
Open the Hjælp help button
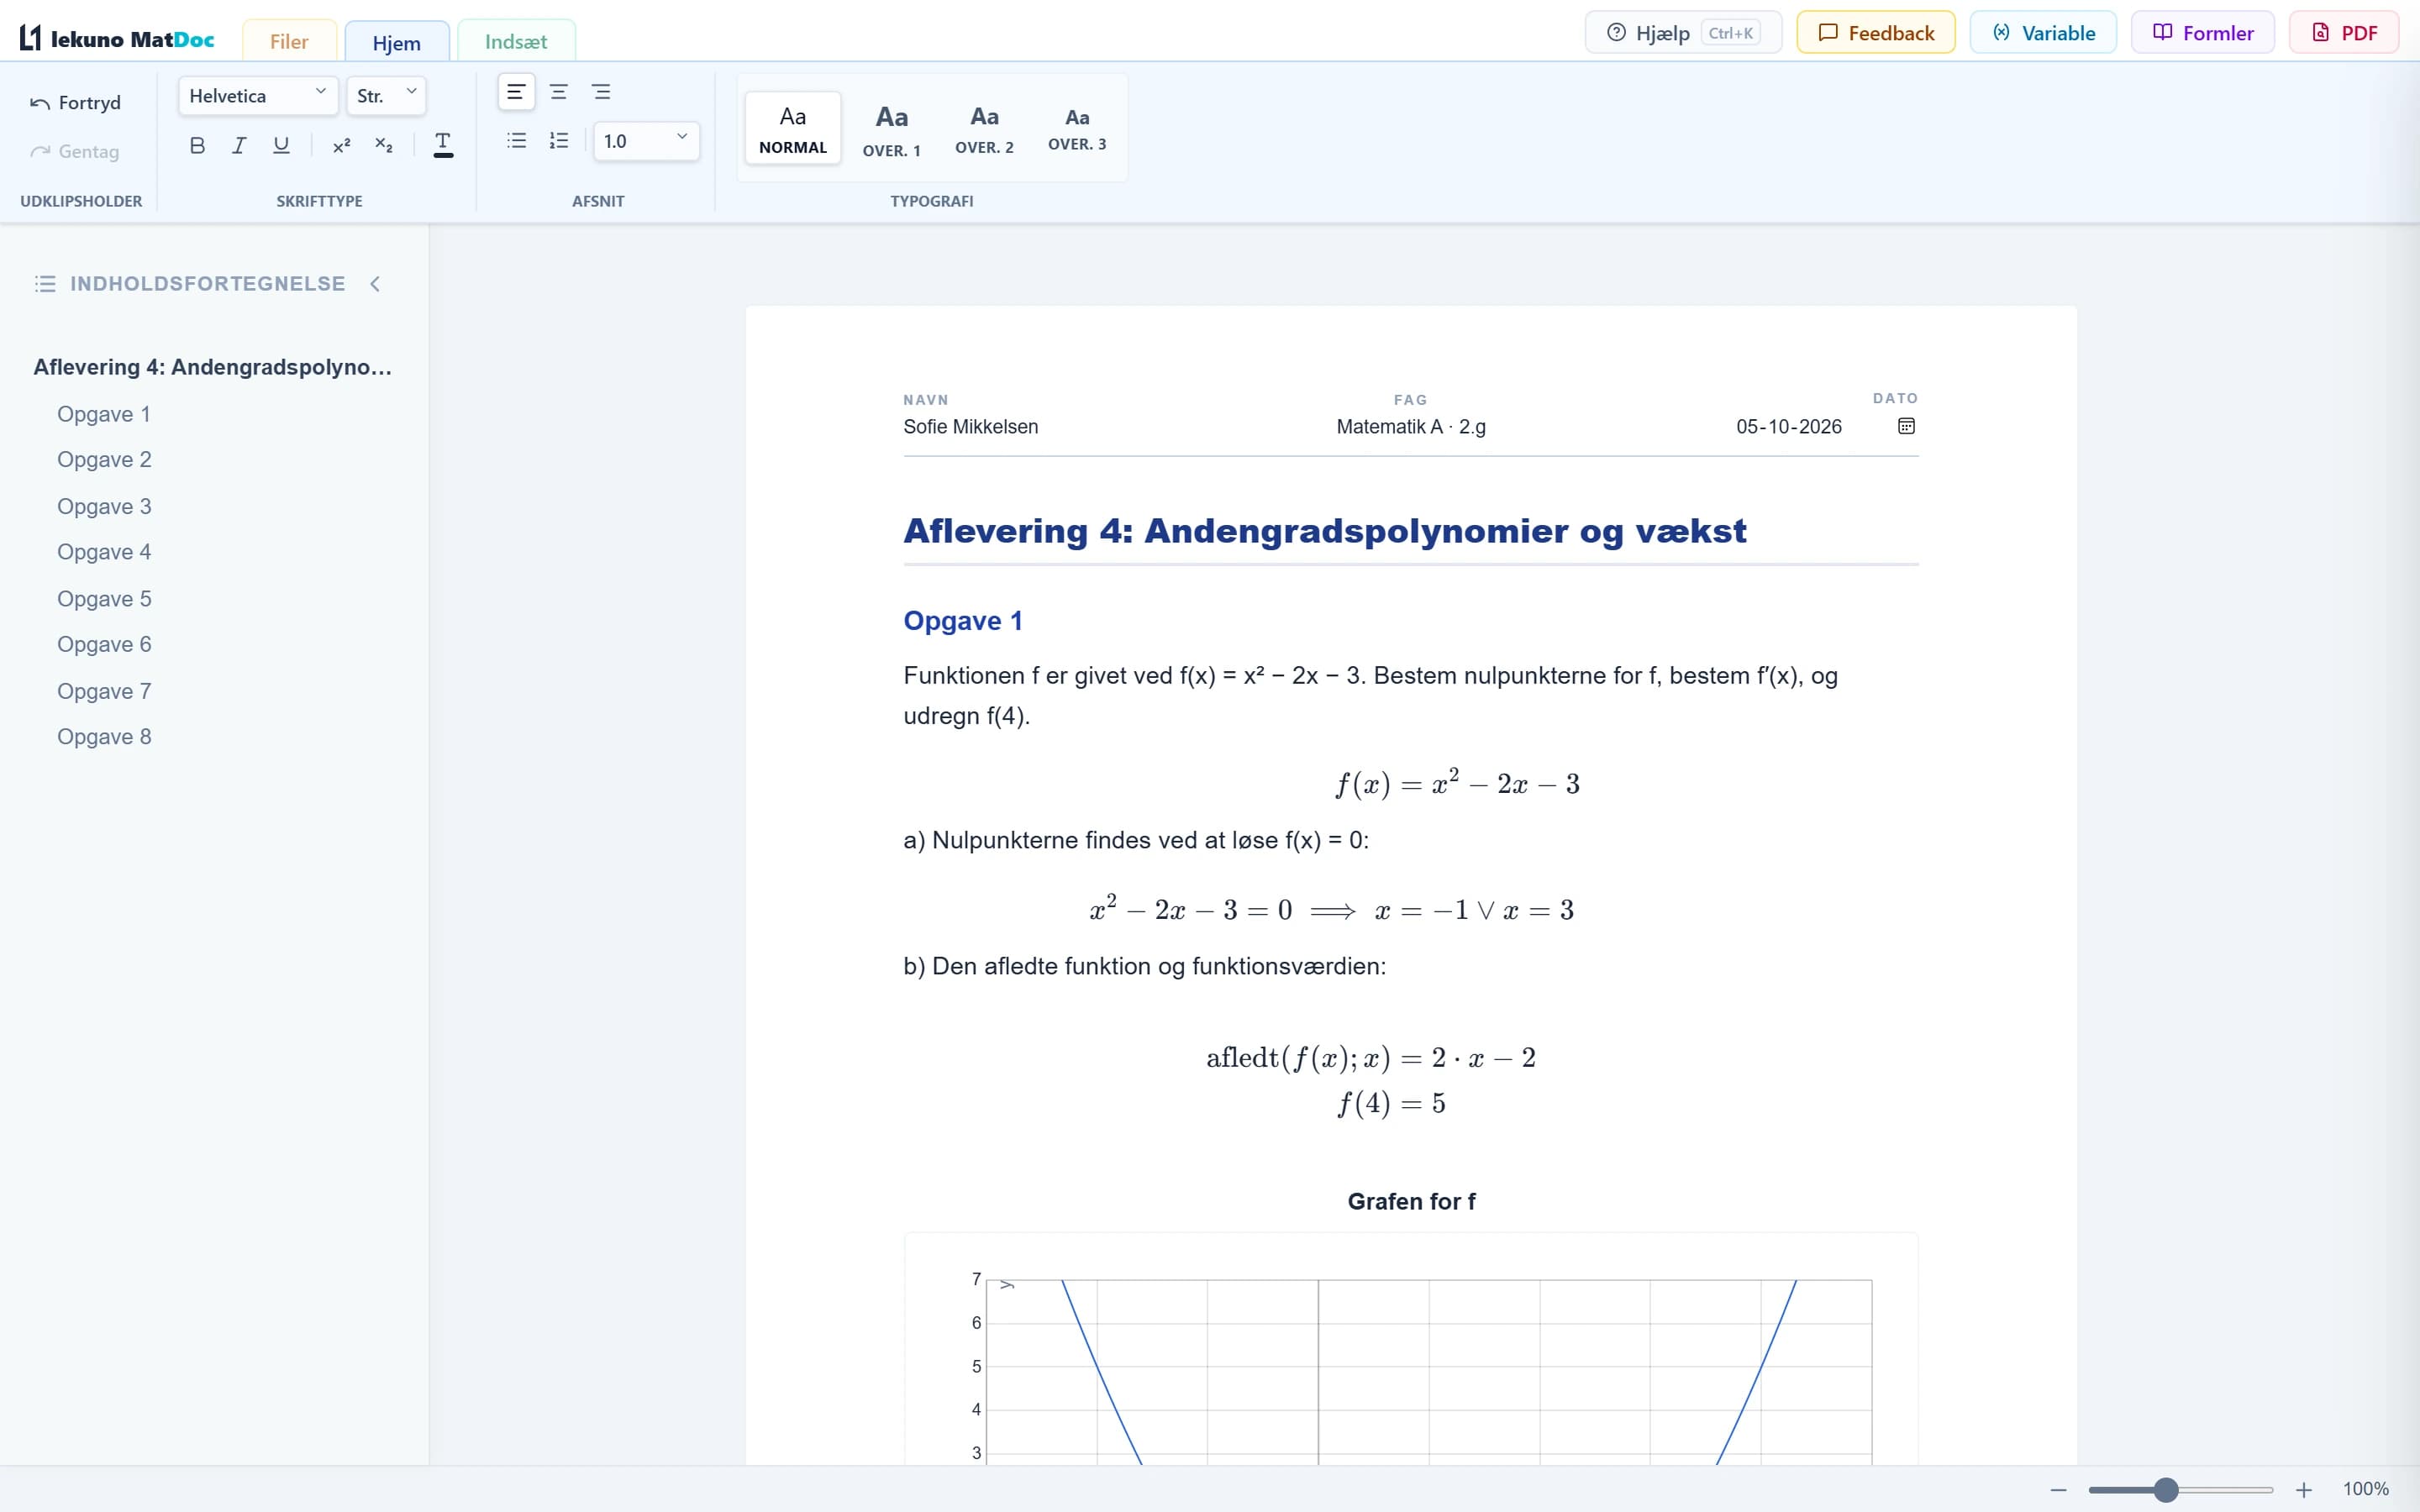pyautogui.click(x=1683, y=33)
